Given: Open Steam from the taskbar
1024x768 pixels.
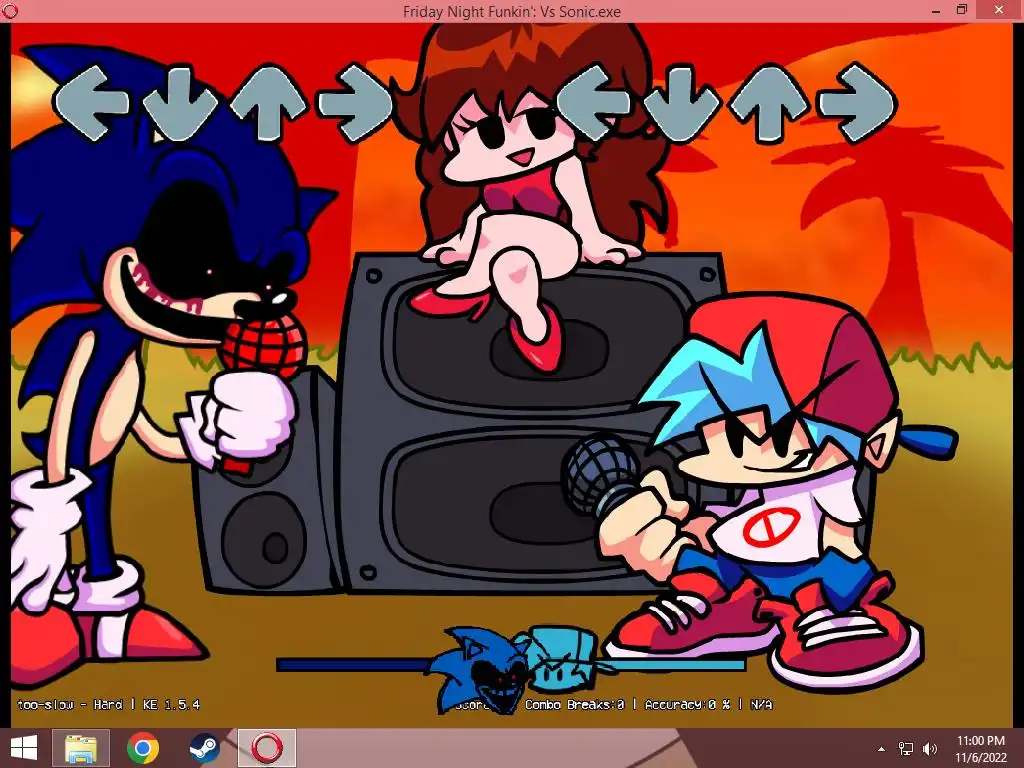Looking at the screenshot, I should pyautogui.click(x=204, y=748).
